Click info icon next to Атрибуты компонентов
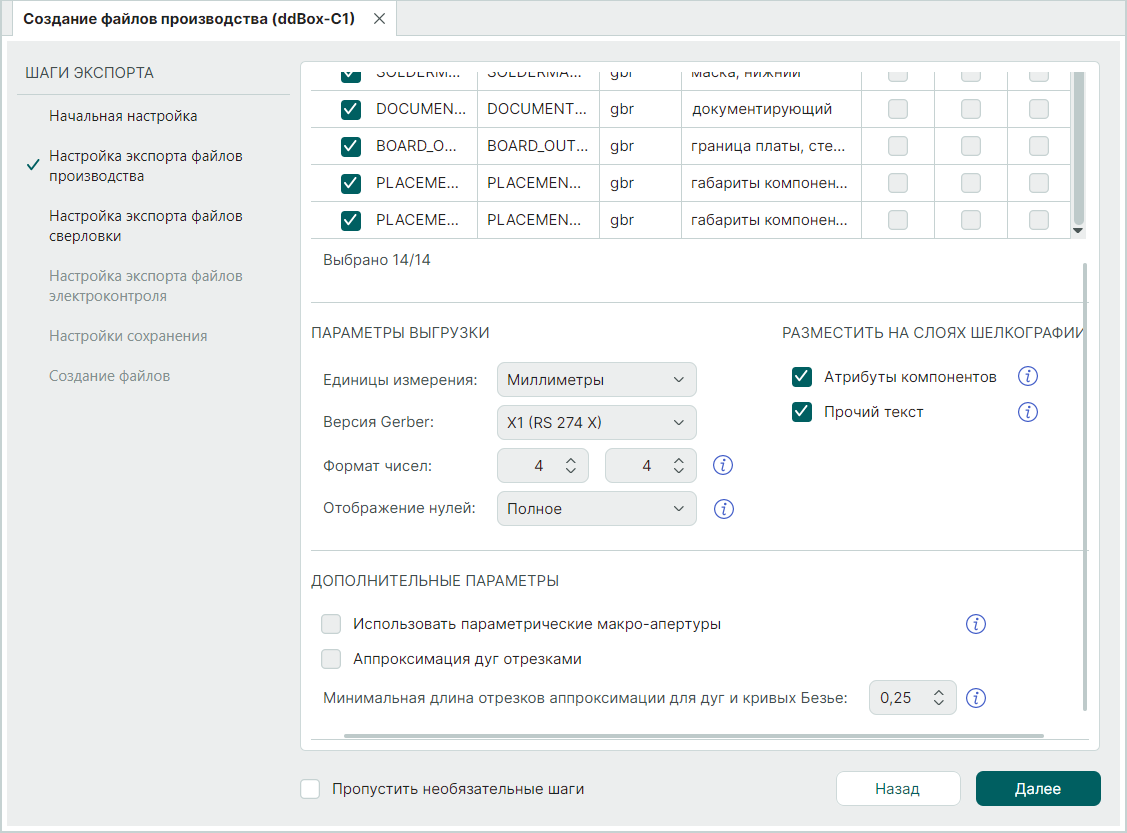 [x=1028, y=377]
